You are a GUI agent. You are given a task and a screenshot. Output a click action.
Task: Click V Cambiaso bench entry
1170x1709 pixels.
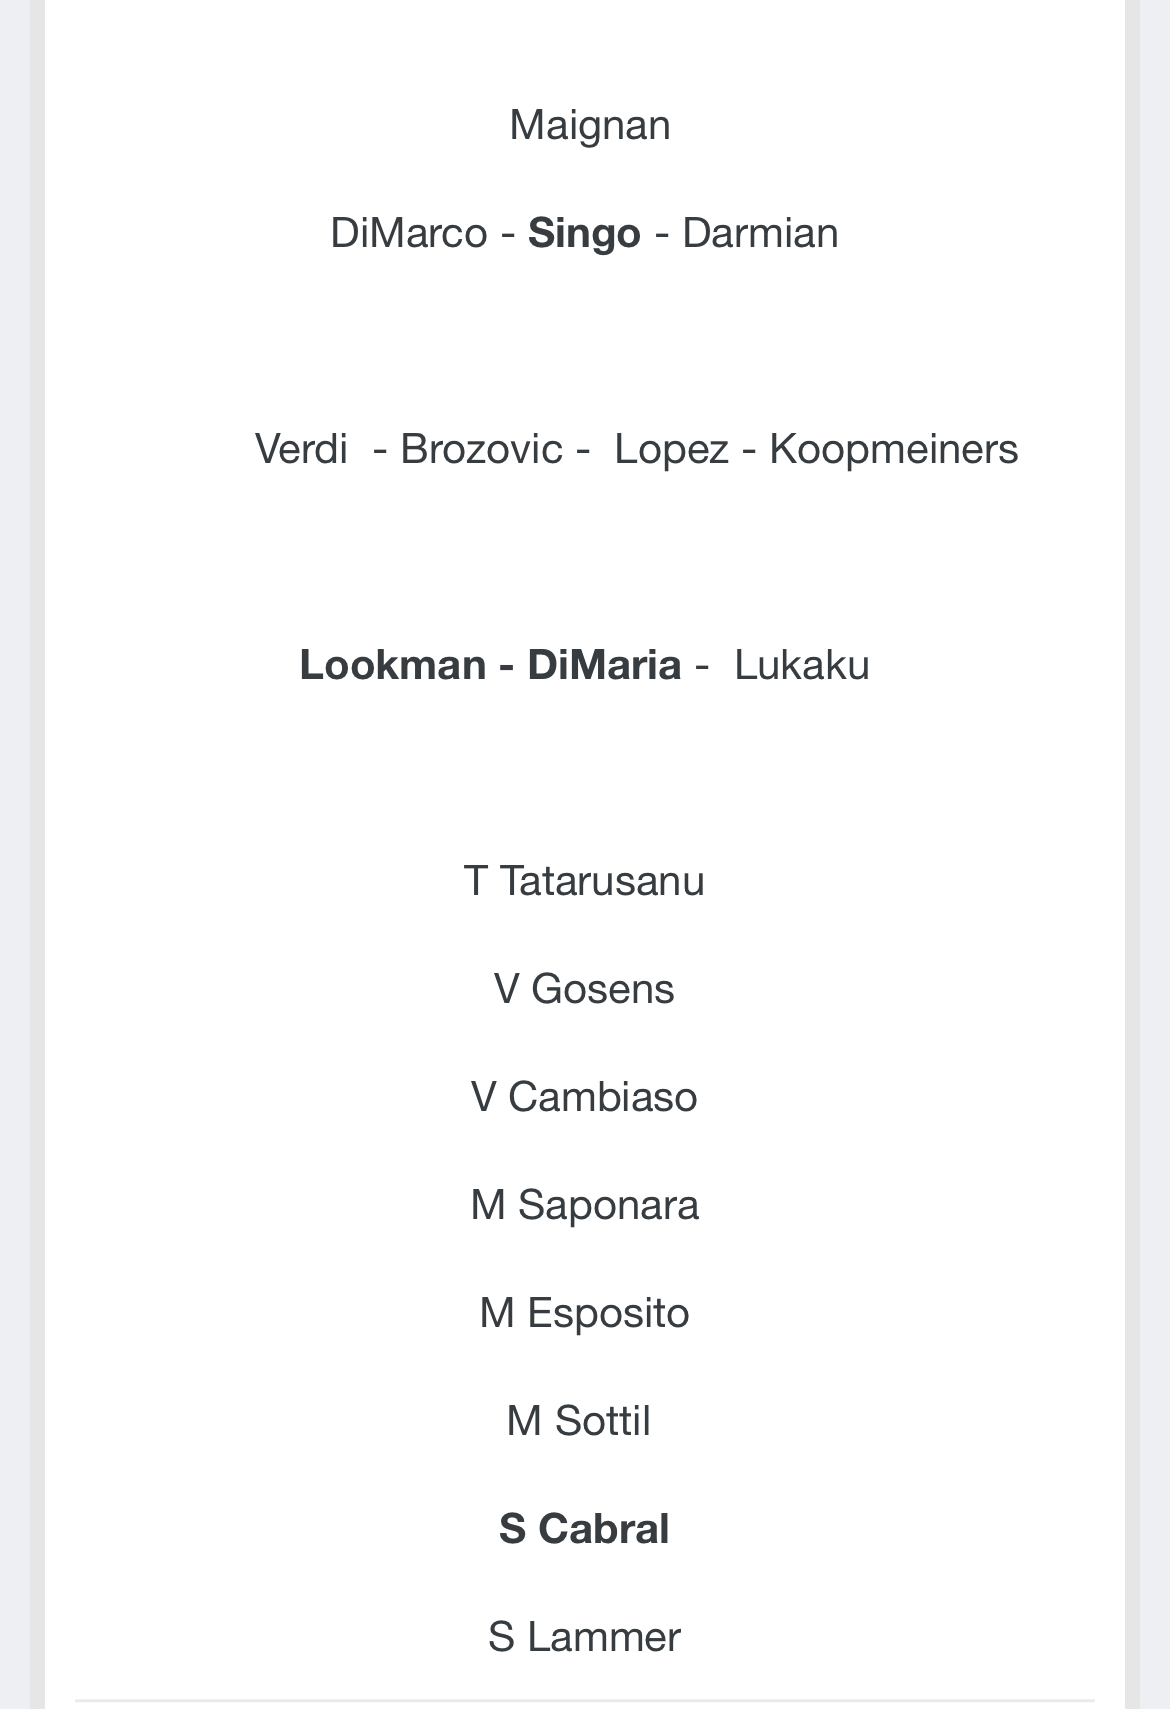584,1097
